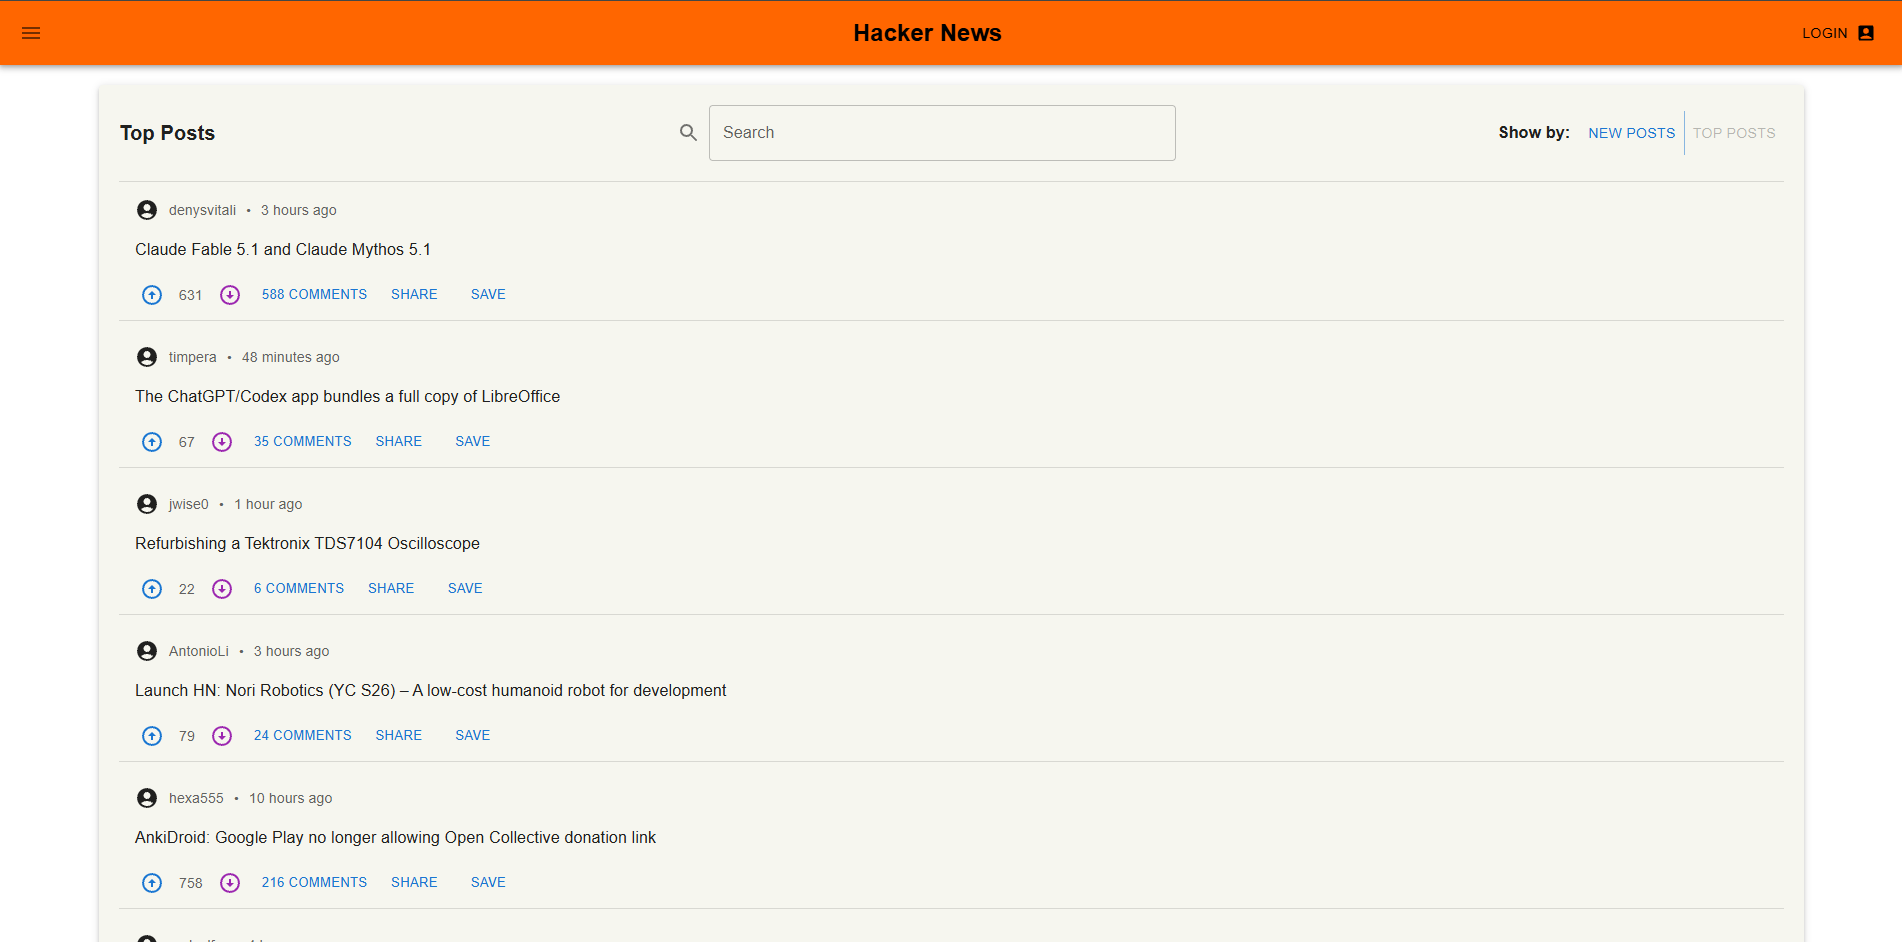Click denysvitali's avatar icon
1902x942 pixels.
[x=147, y=210]
